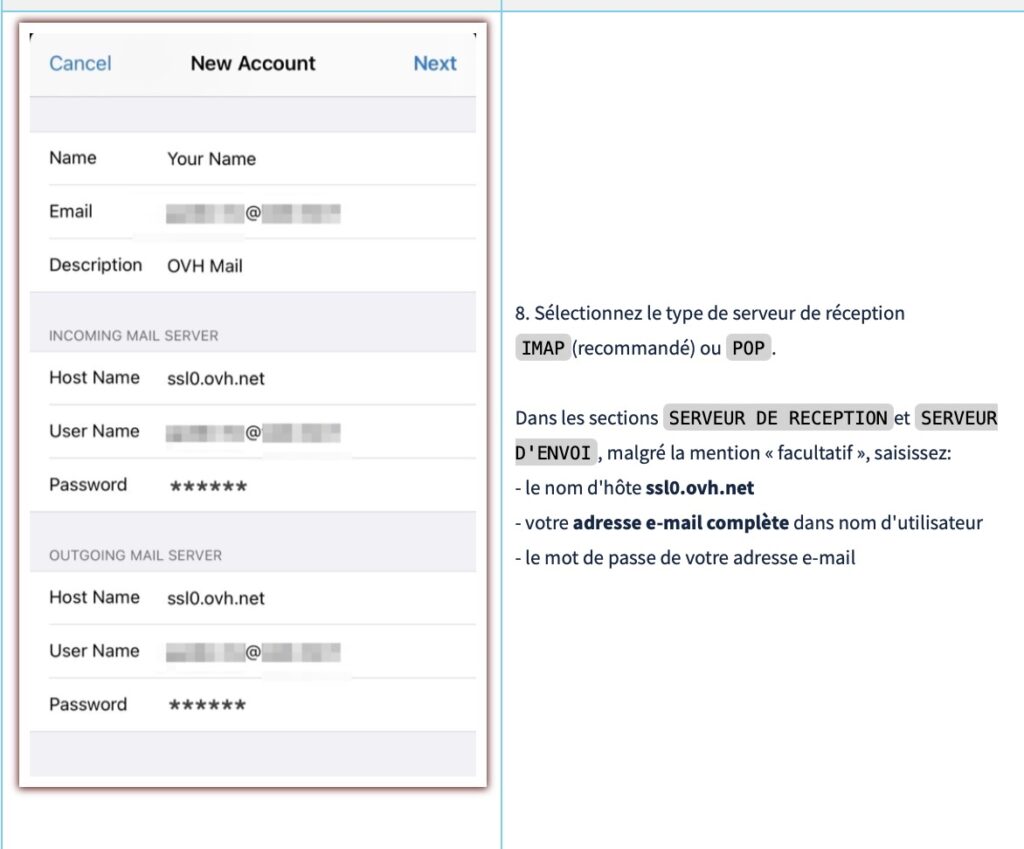The width and height of the screenshot is (1024, 849).
Task: Click the bold ssl0.ovh.net hostname in instructions
Action: pos(700,488)
